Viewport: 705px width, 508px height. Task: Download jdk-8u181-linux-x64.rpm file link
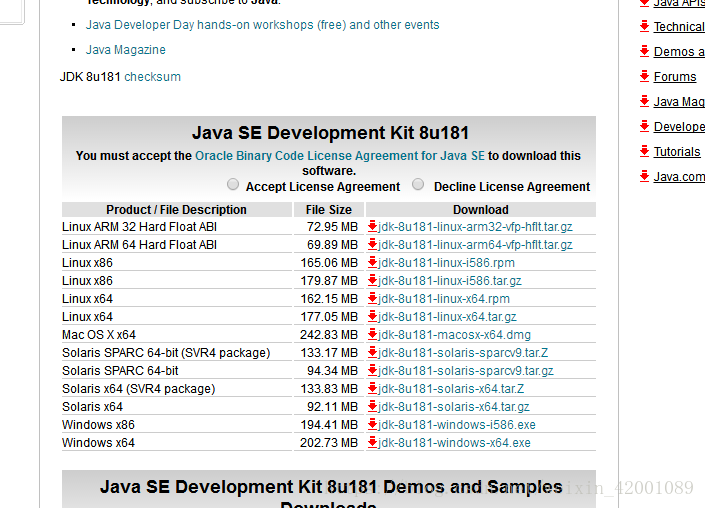(444, 299)
